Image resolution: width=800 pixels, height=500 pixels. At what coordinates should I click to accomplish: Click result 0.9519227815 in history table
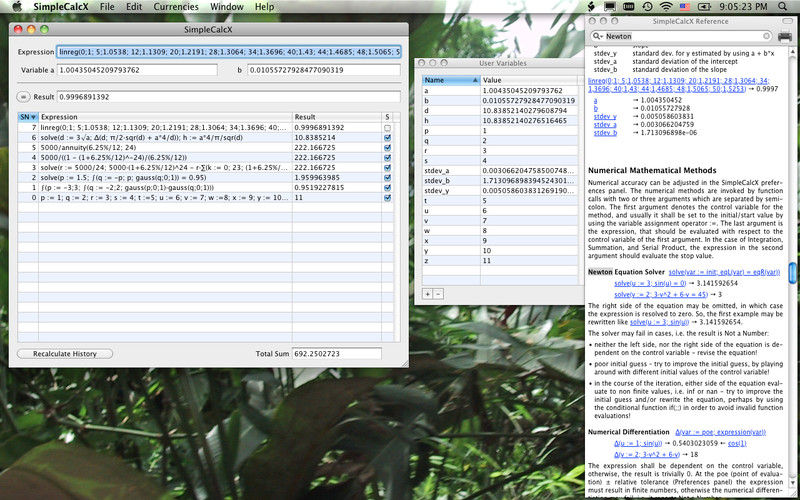321,187
